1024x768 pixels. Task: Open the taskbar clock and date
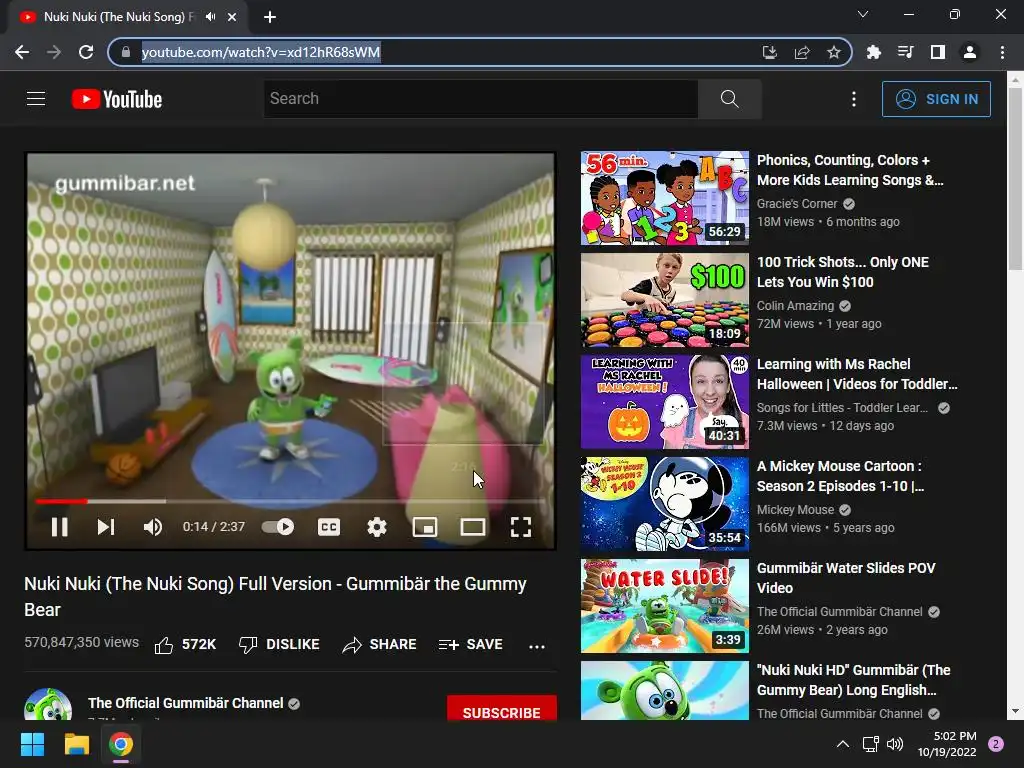click(947, 744)
